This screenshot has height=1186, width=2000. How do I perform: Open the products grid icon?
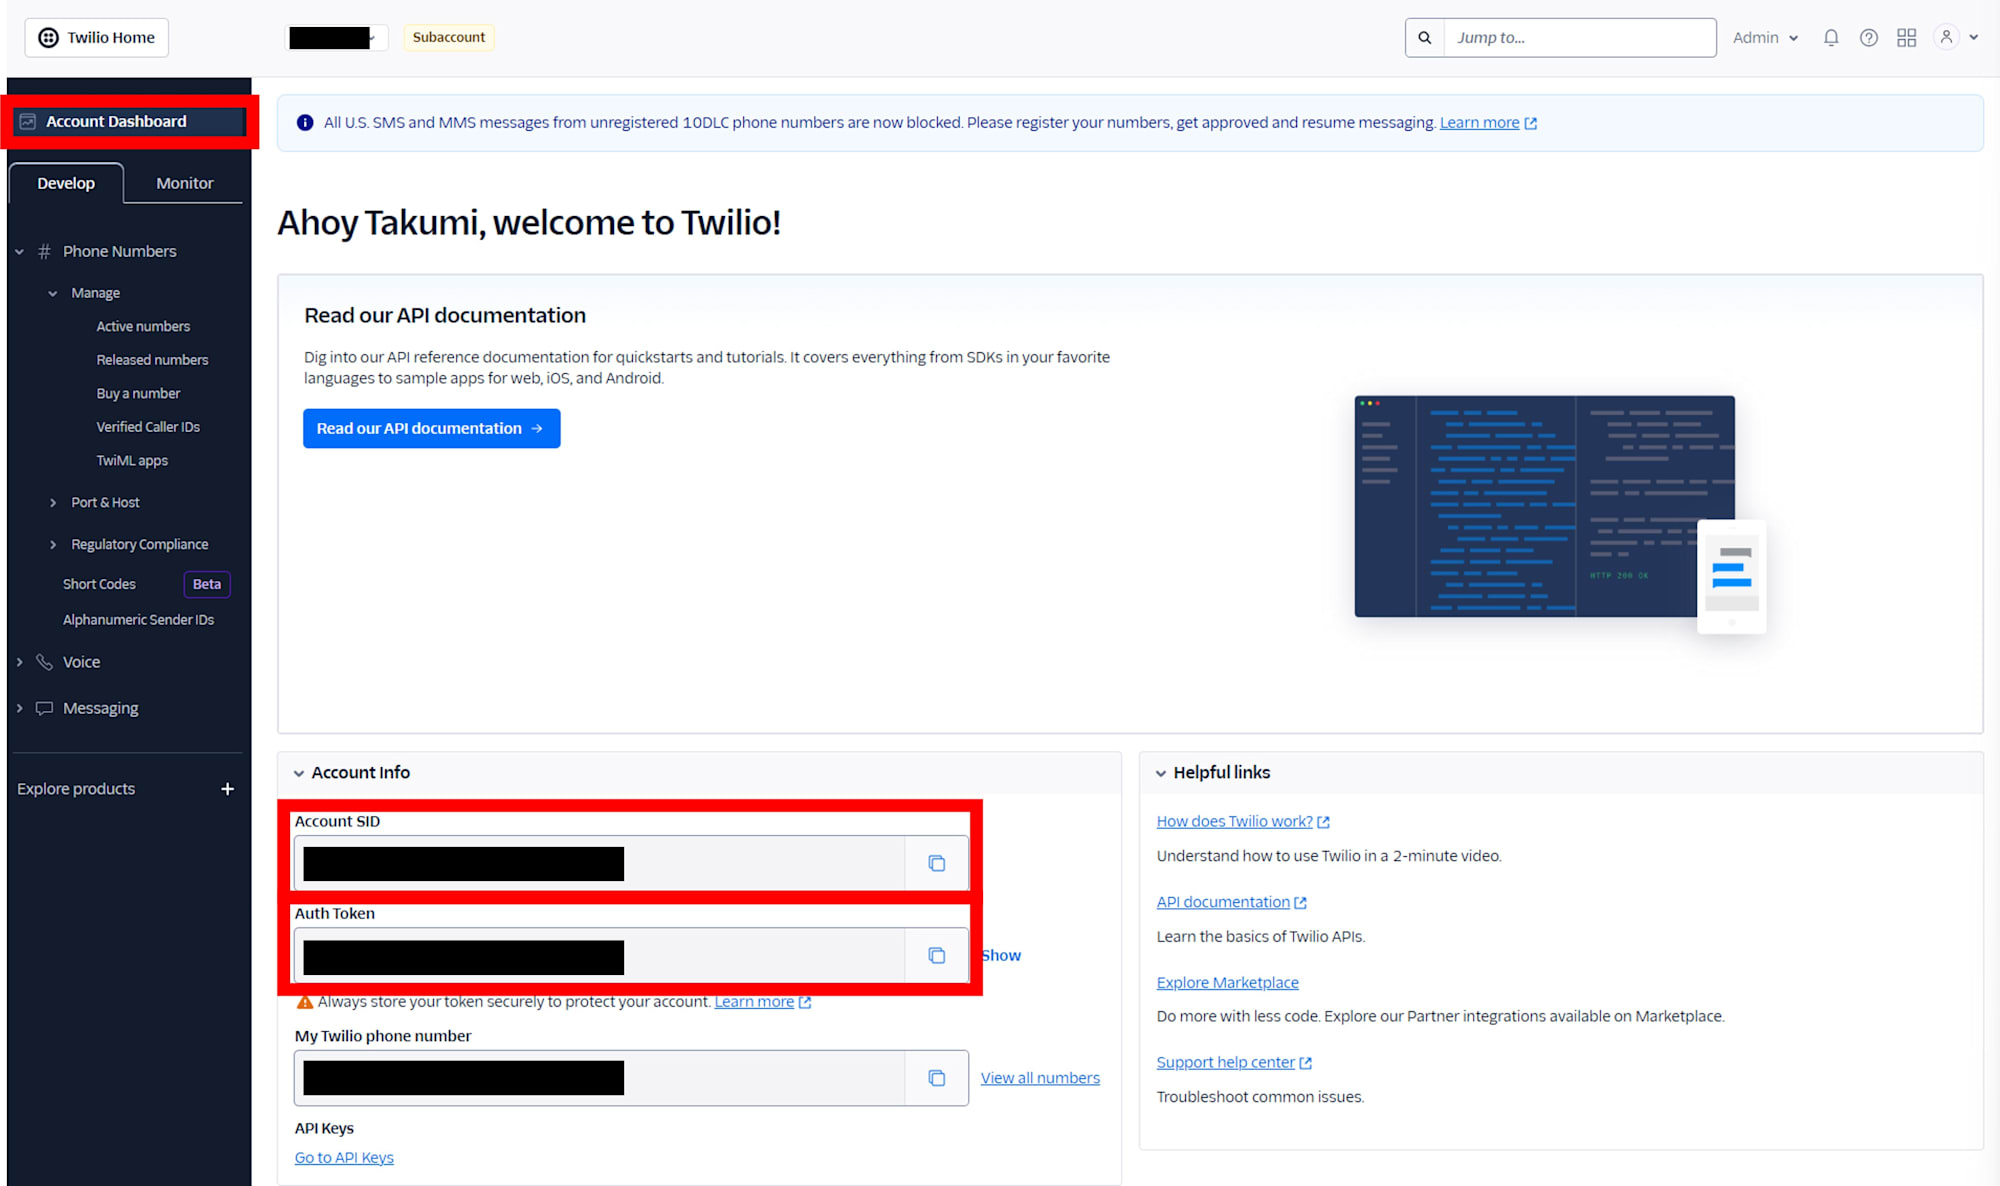pyautogui.click(x=1906, y=37)
